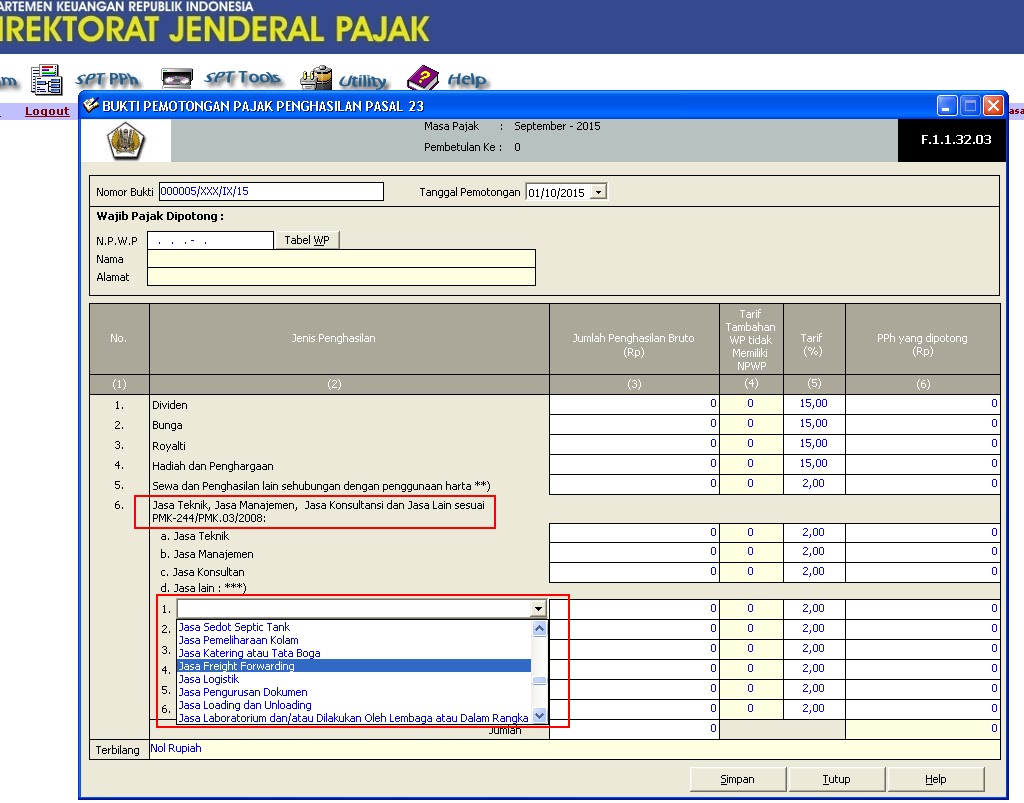Viewport: 1024px width, 803px height.
Task: Click the dropdown list scrollbar thumb
Action: click(539, 680)
